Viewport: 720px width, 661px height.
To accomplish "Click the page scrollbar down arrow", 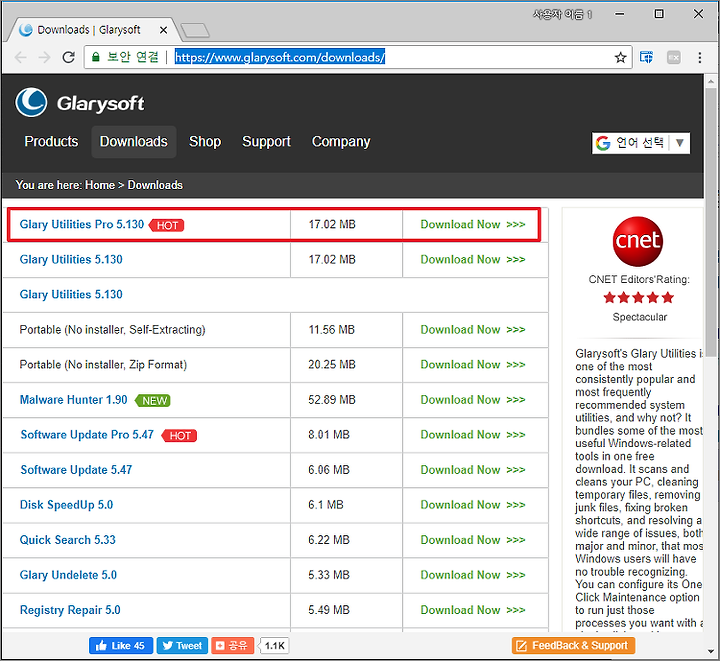I will click(711, 651).
